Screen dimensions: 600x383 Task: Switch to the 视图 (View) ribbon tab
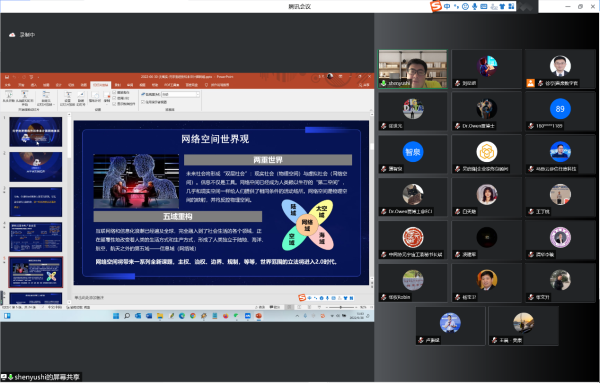click(142, 85)
